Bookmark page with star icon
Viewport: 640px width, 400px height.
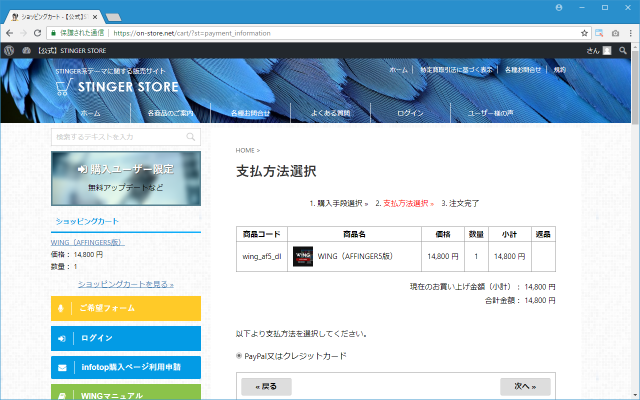(x=584, y=33)
